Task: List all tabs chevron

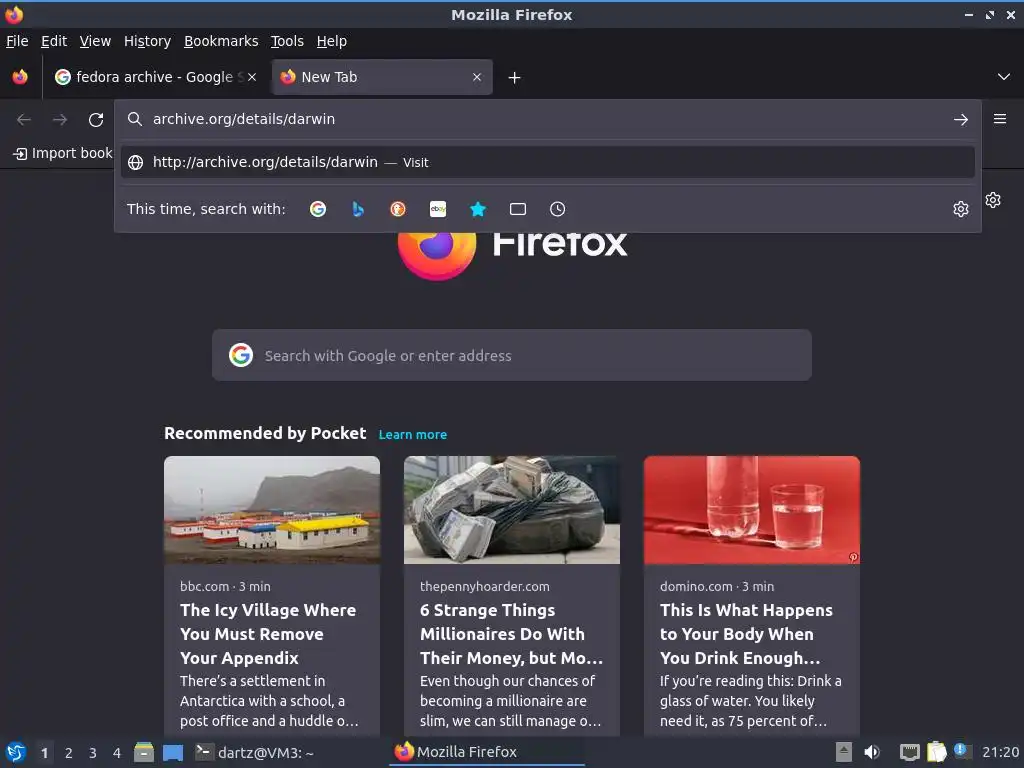Action: (1004, 77)
